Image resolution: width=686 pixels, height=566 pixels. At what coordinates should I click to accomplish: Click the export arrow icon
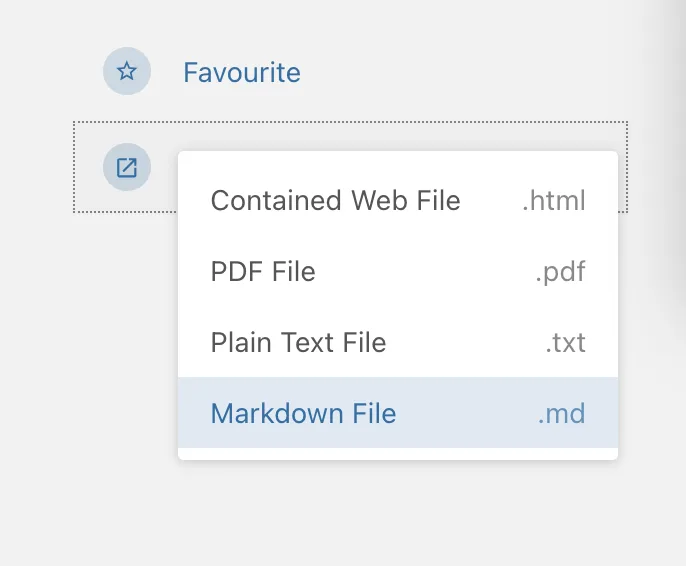point(127,167)
